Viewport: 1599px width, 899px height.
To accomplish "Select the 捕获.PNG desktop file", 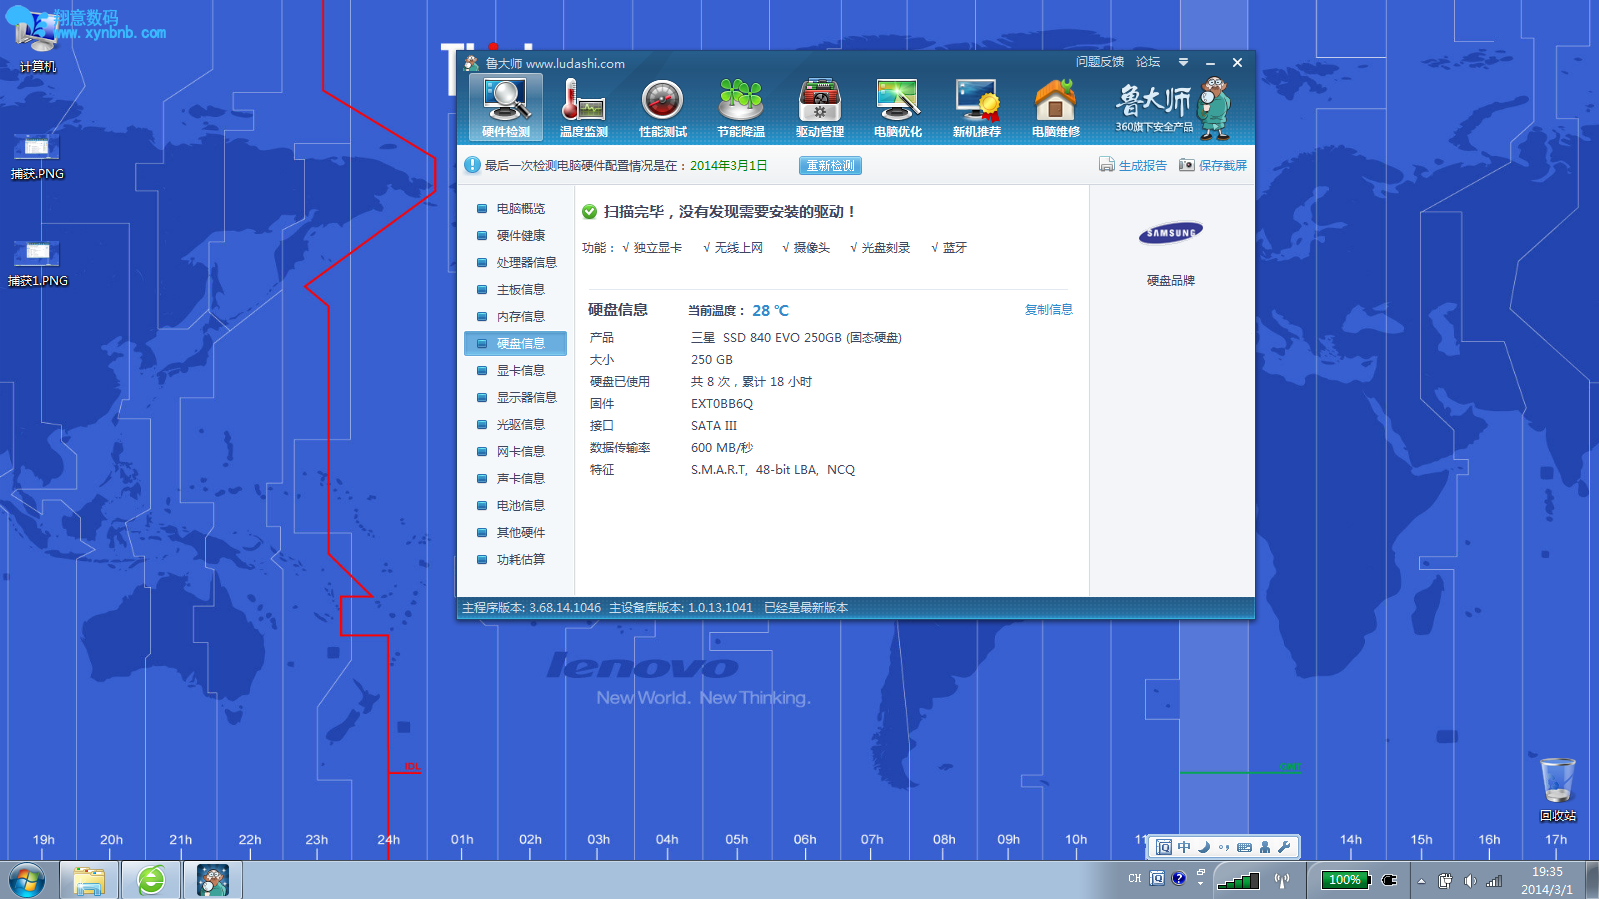I will coord(37,157).
